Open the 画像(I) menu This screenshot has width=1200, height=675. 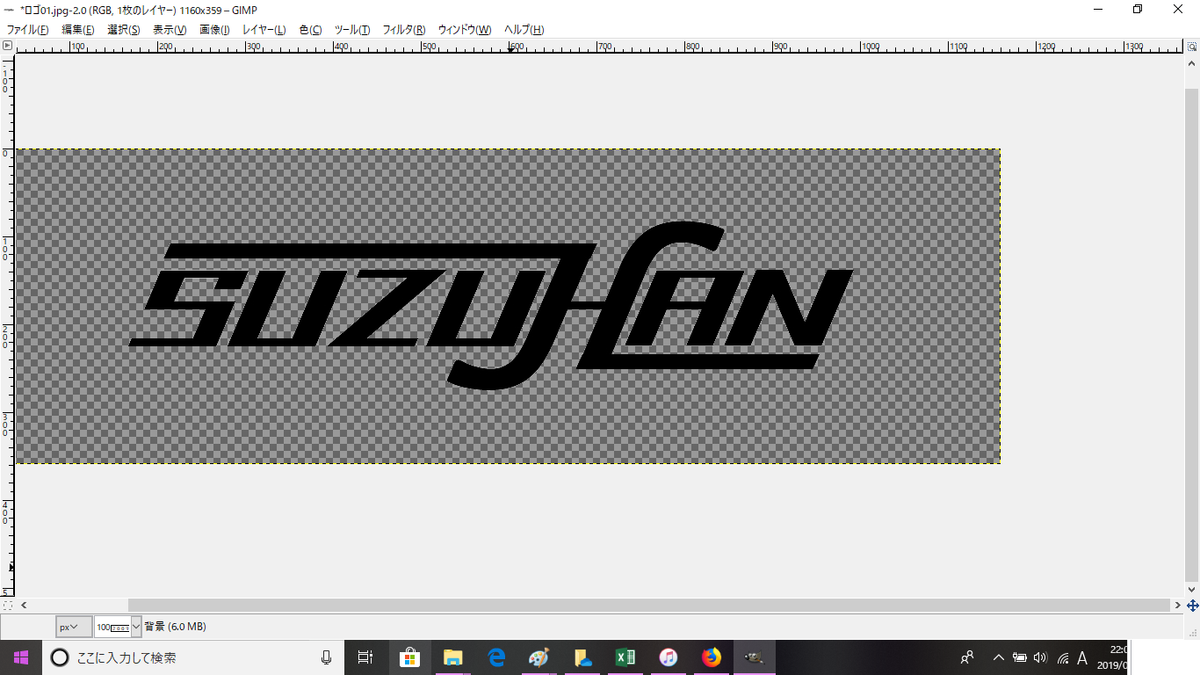tap(214, 30)
